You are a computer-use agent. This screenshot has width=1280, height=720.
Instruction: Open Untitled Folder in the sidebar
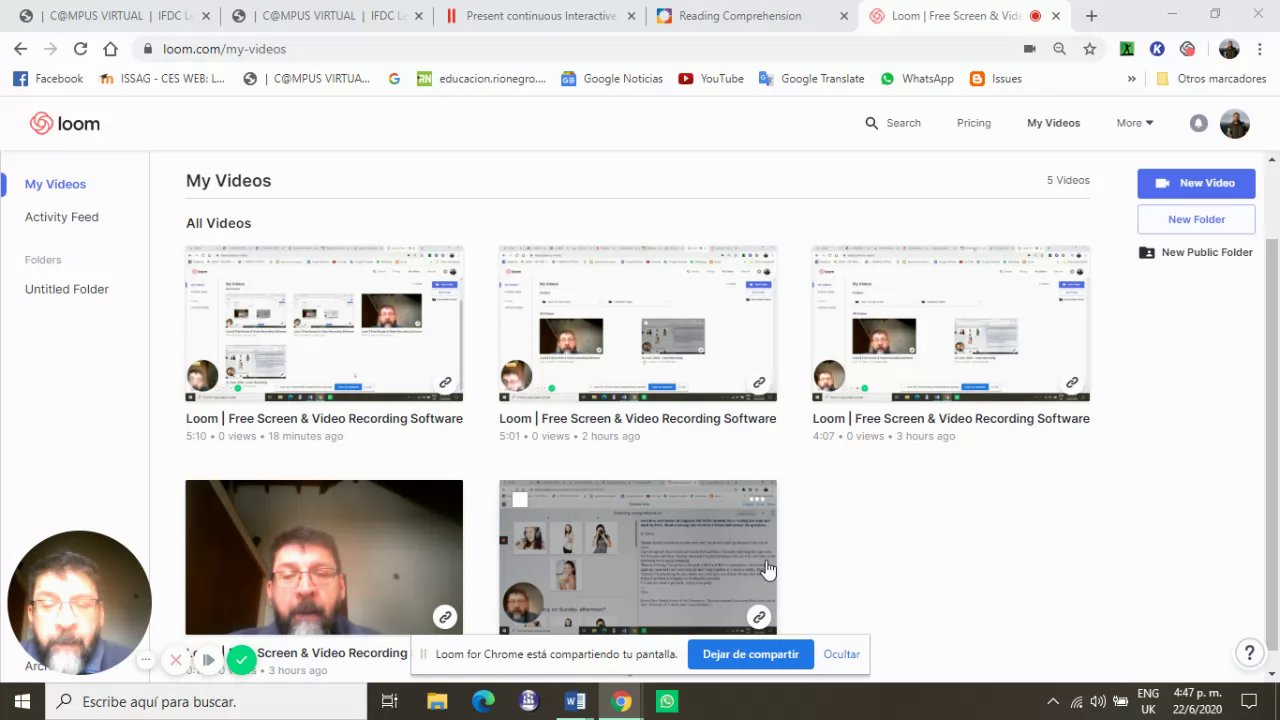[x=67, y=289]
